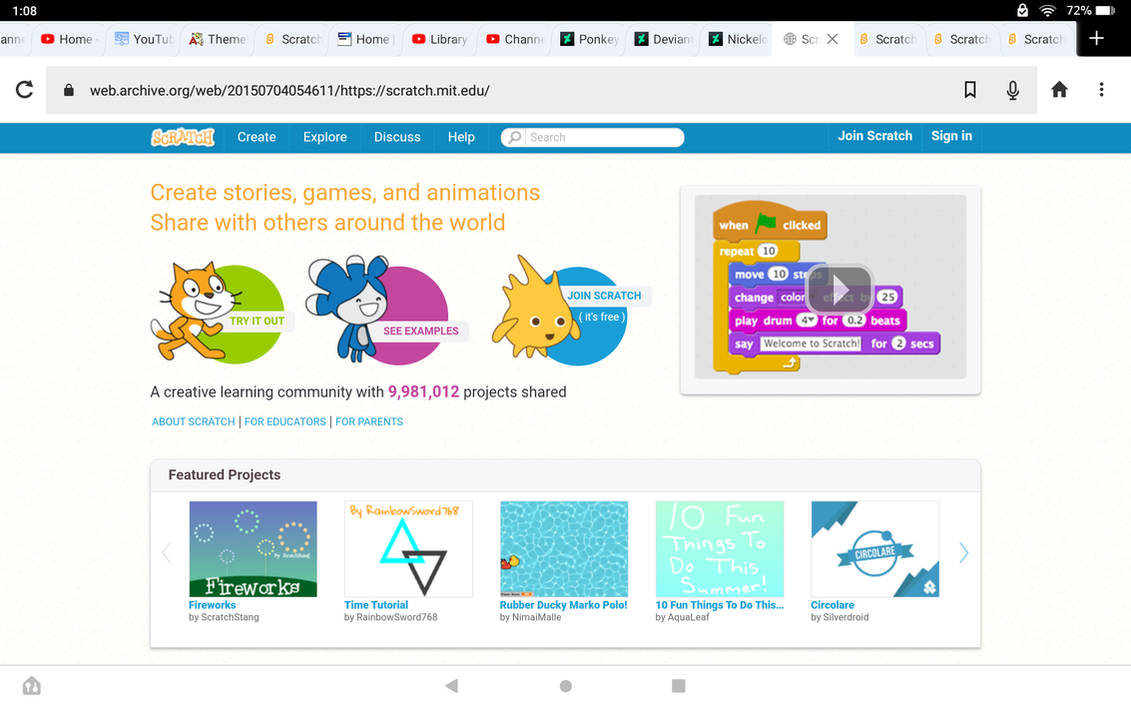Click the TRY IT OUT cat button
The width and height of the screenshot is (1131, 707).
click(218, 312)
